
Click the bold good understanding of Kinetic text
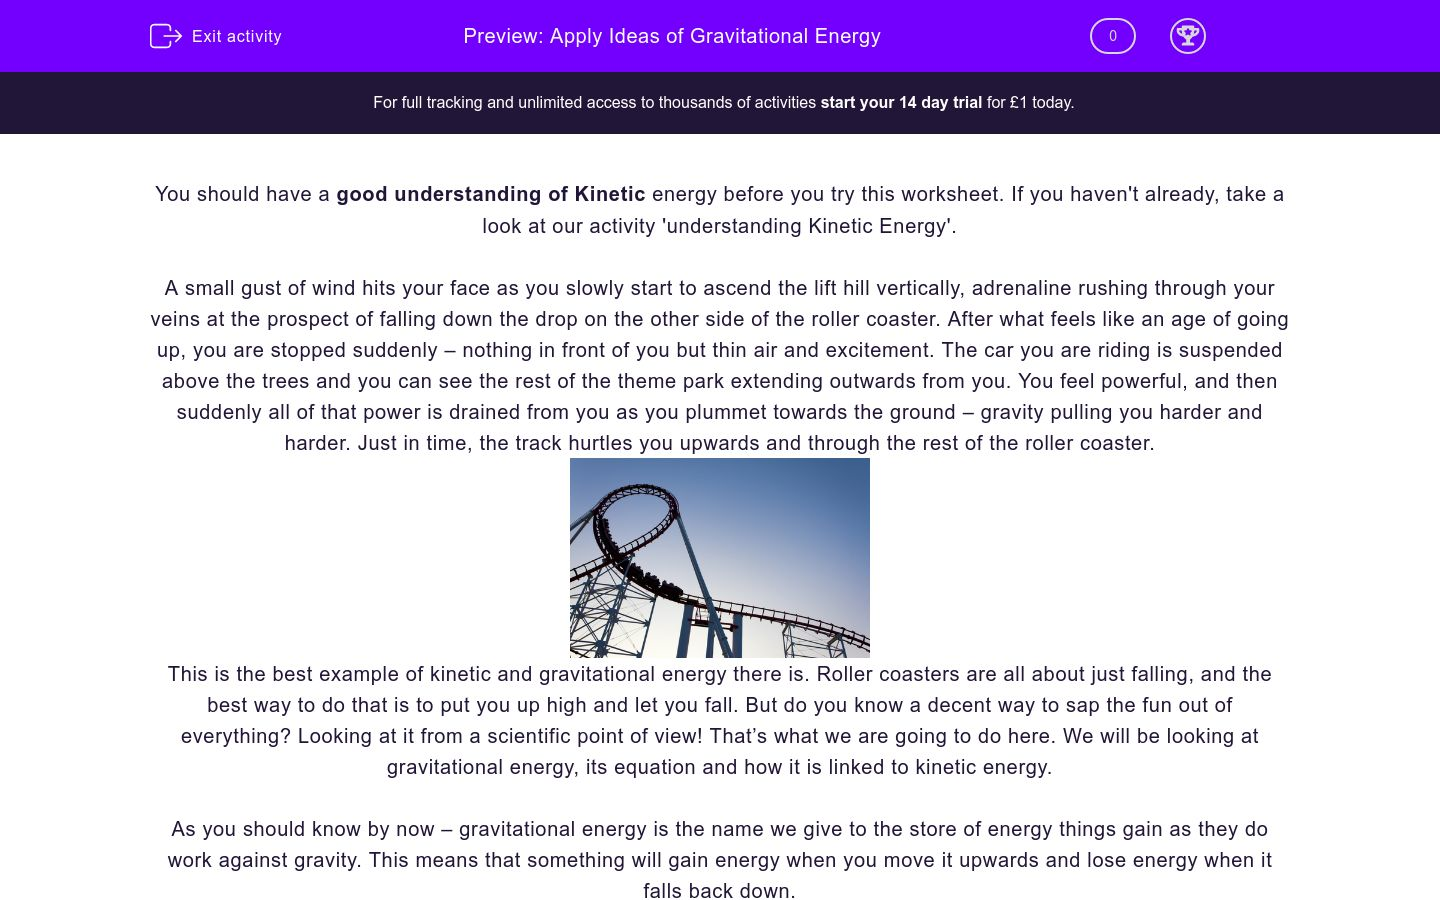click(x=491, y=194)
